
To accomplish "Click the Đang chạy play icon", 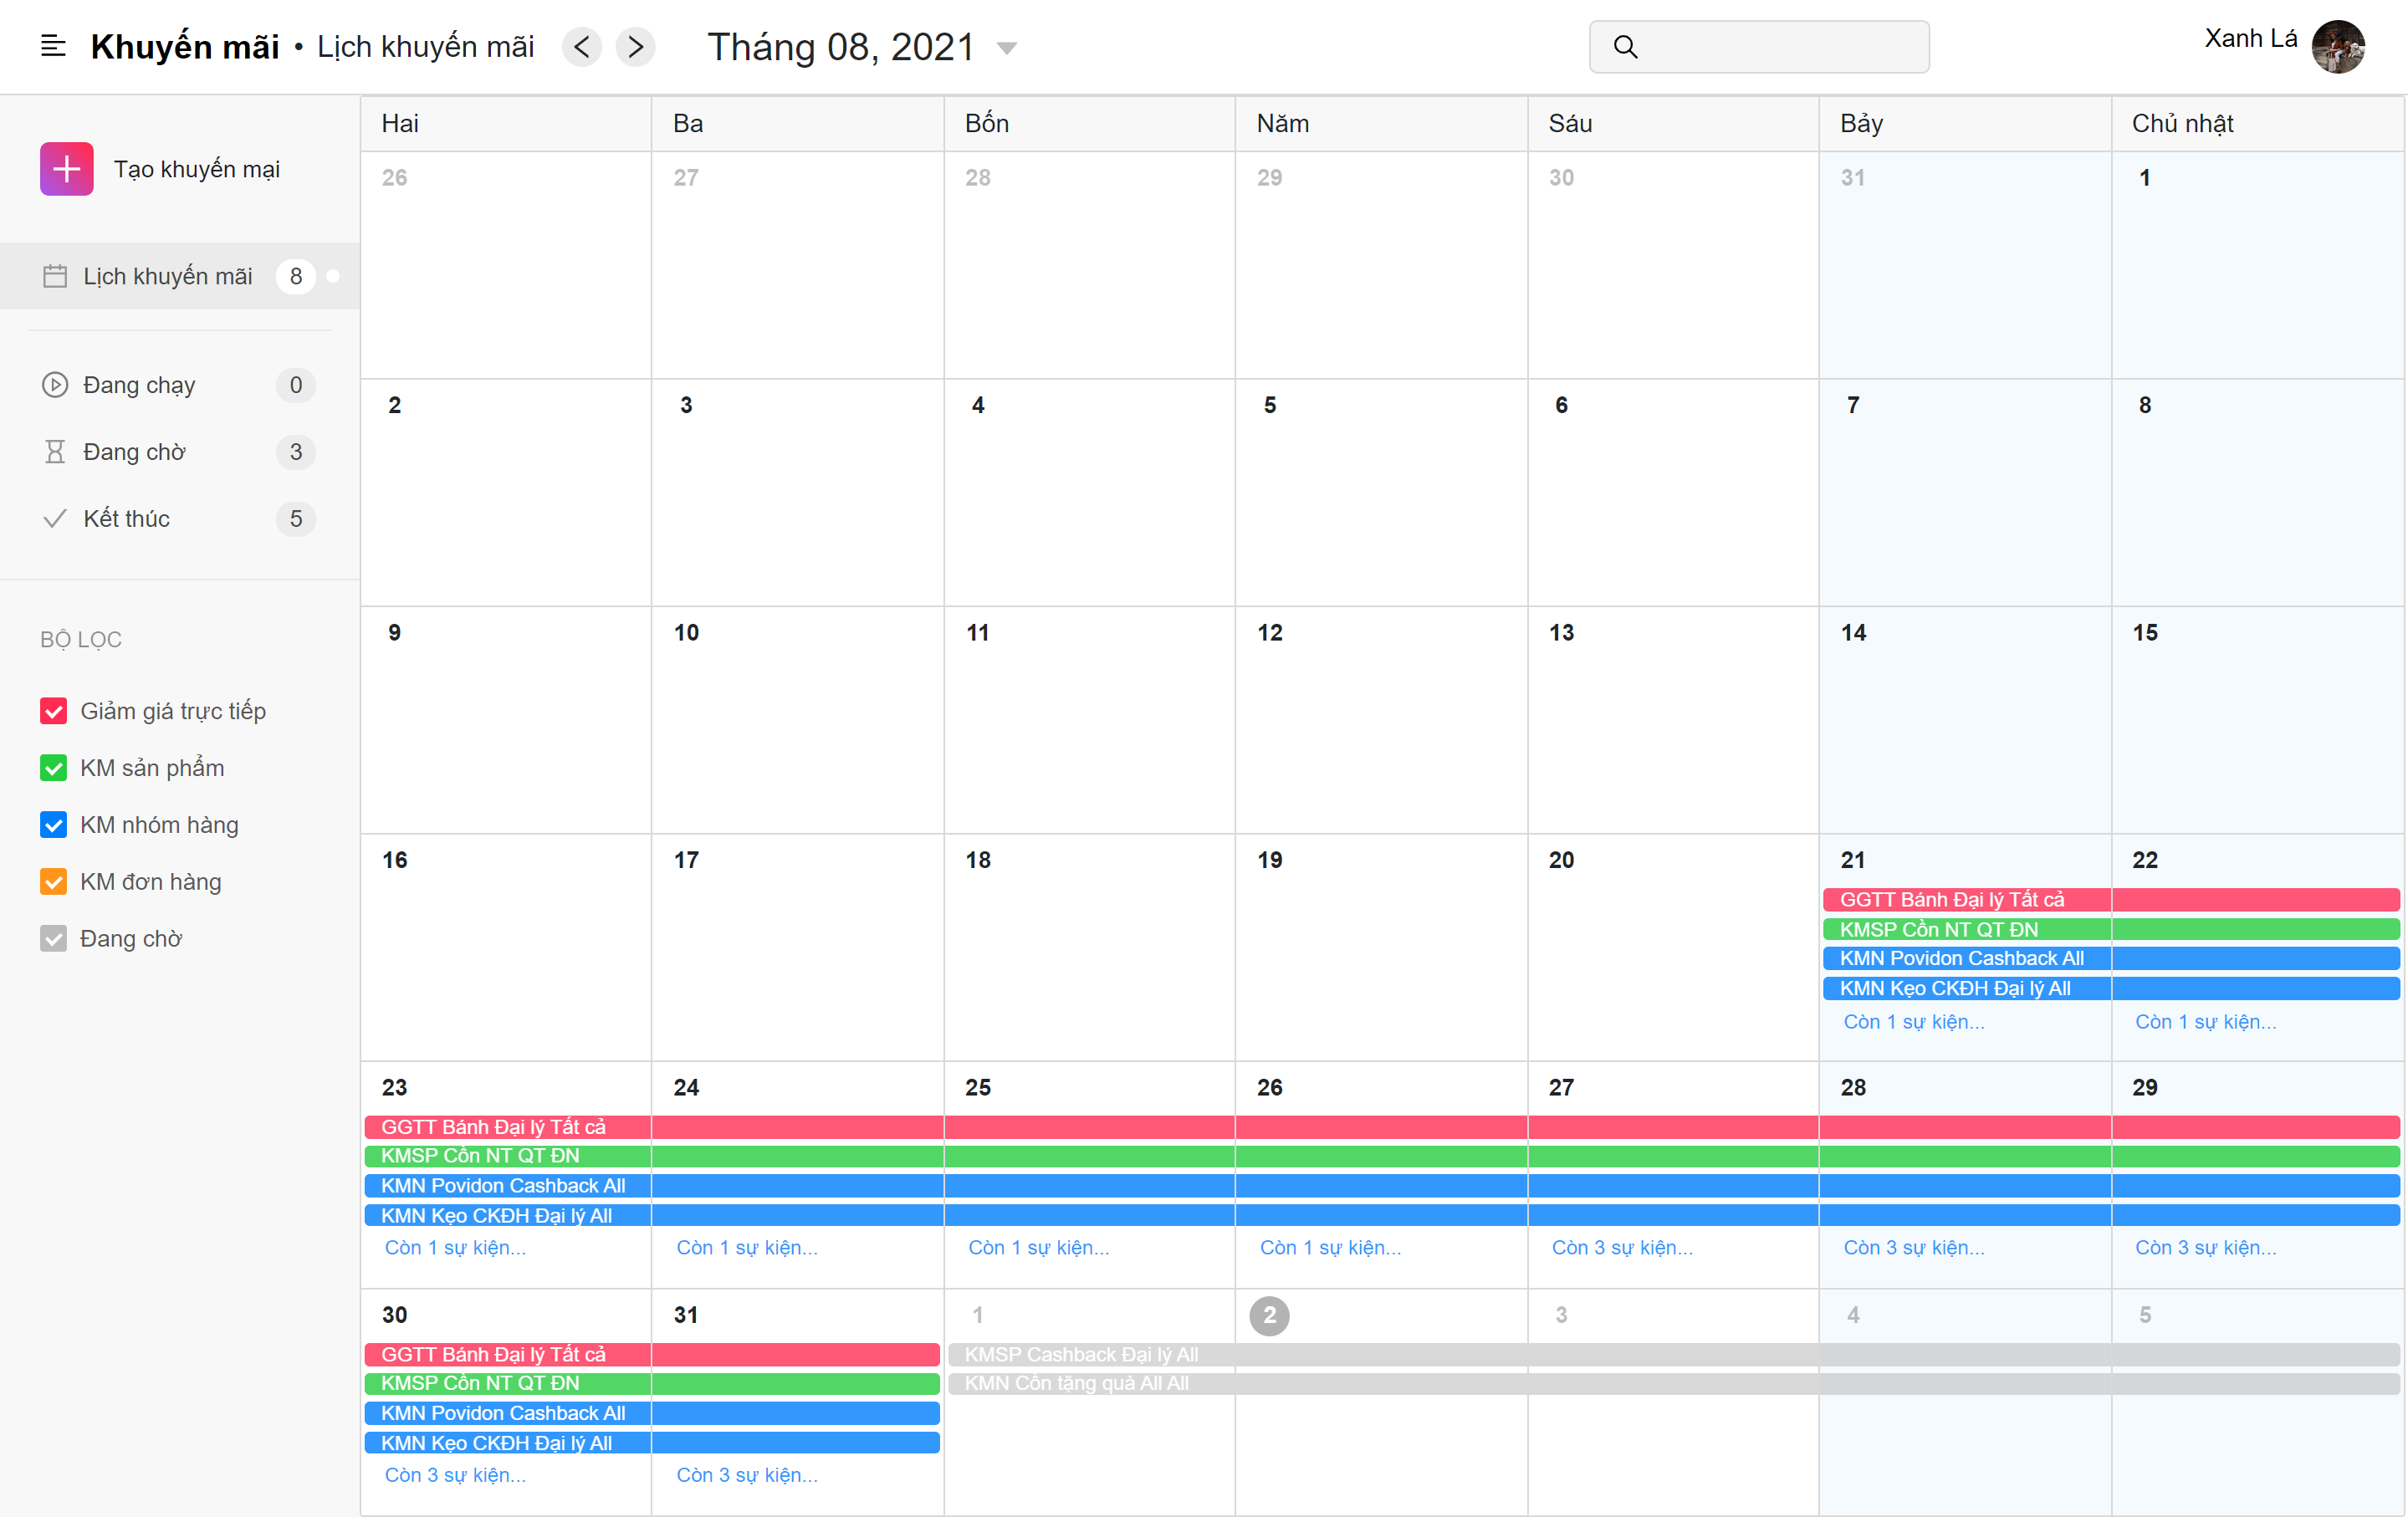I will (54, 385).
